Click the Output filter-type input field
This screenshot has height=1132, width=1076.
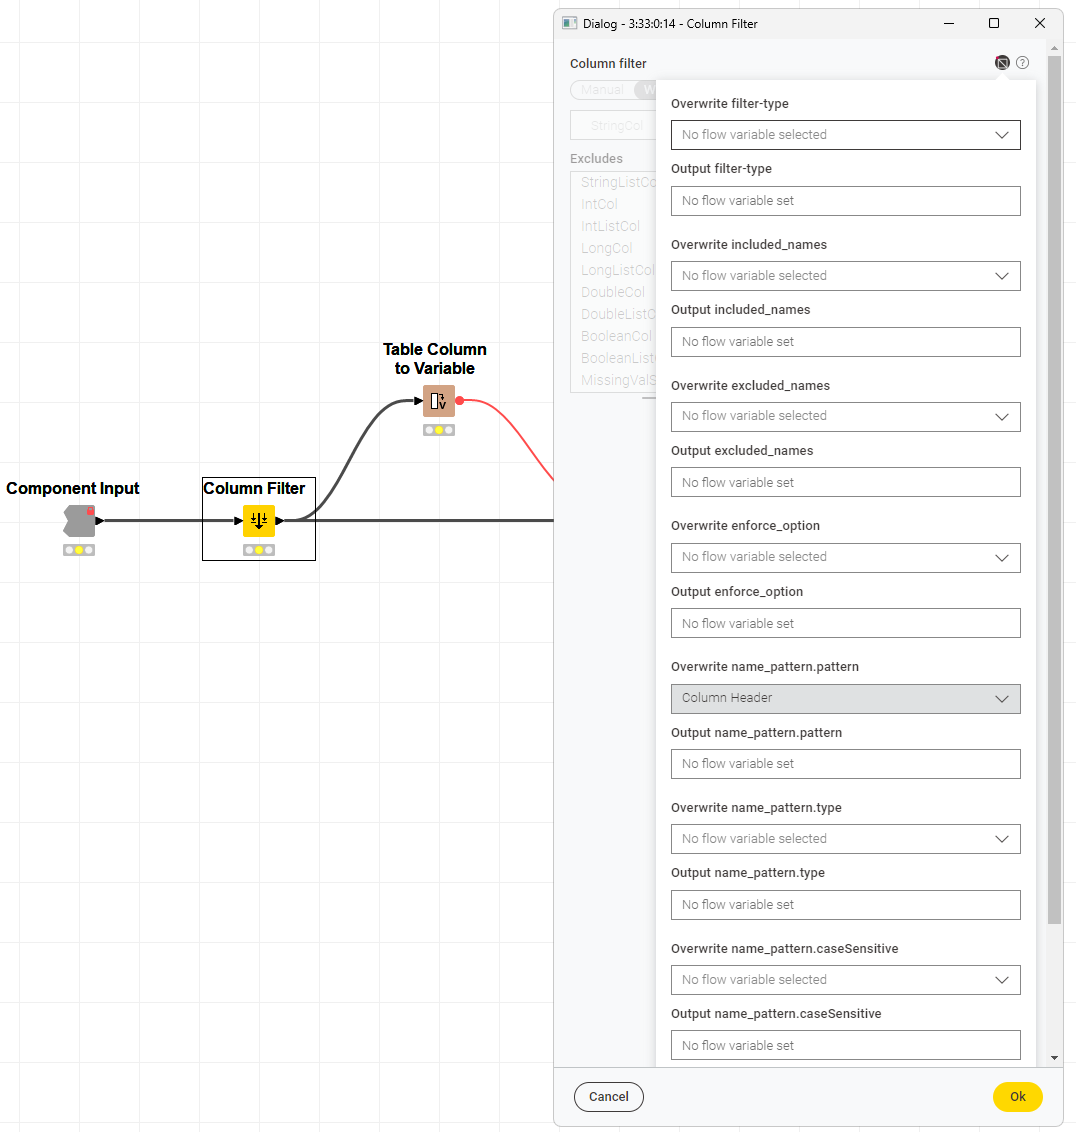click(x=846, y=201)
